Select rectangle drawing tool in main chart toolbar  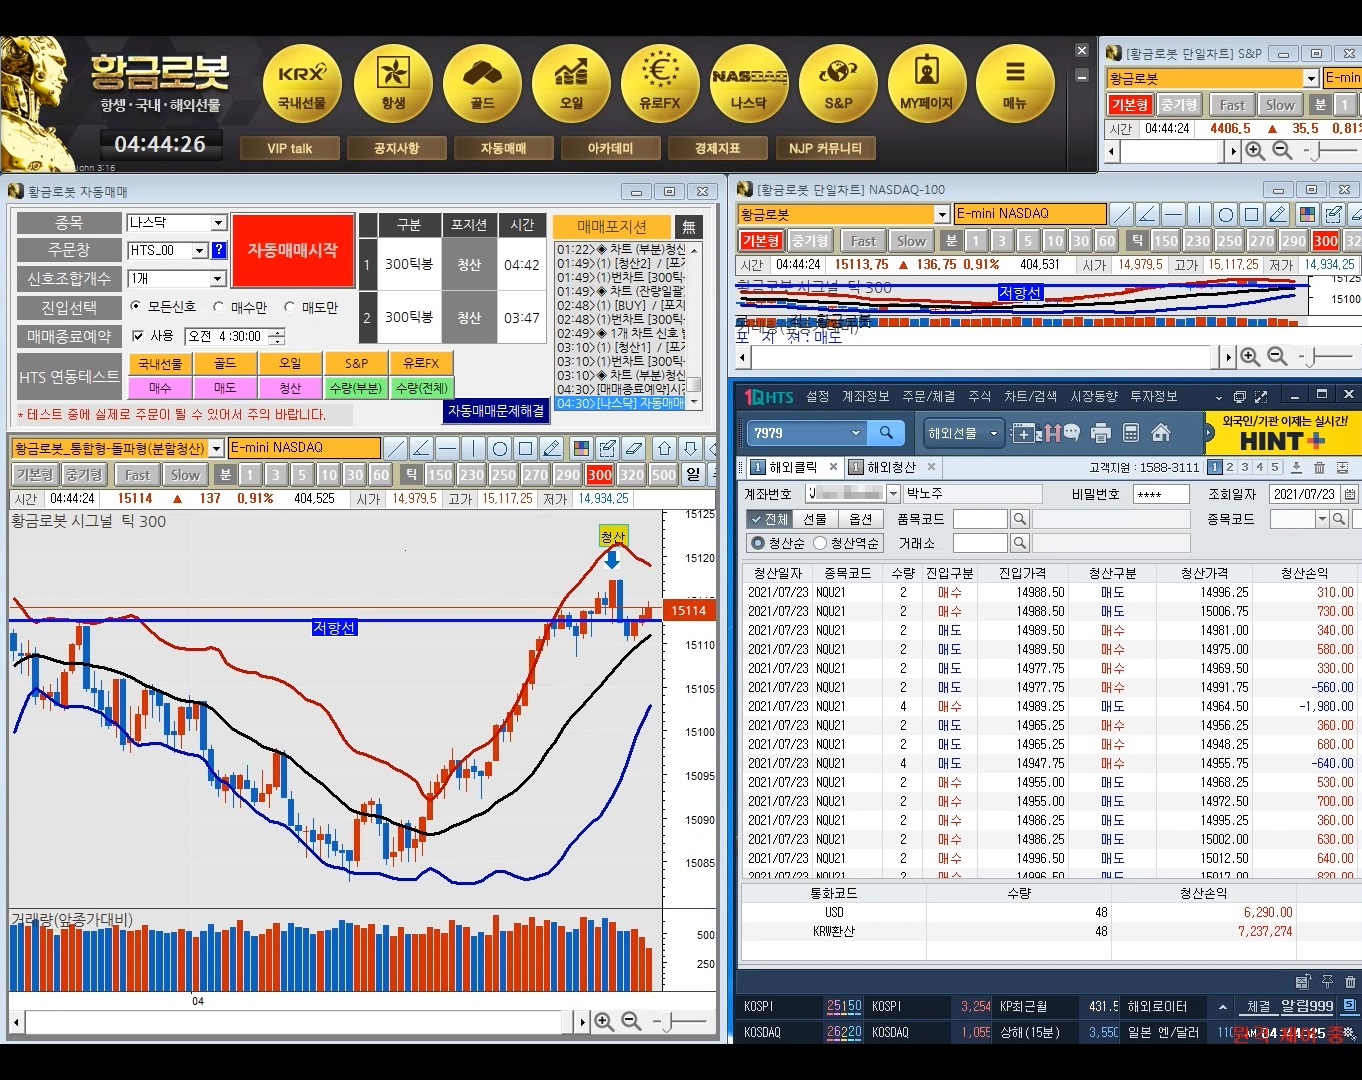[x=526, y=448]
